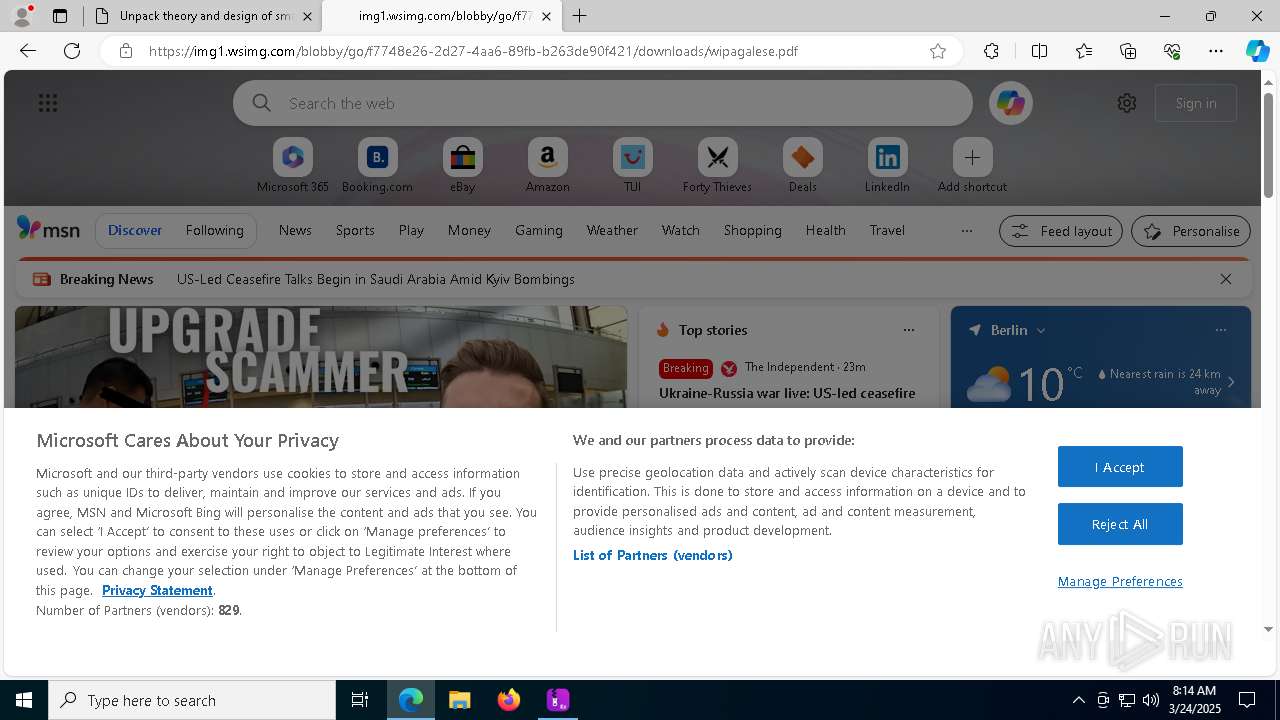Open the Tab actions menu icon

[x=60, y=16]
